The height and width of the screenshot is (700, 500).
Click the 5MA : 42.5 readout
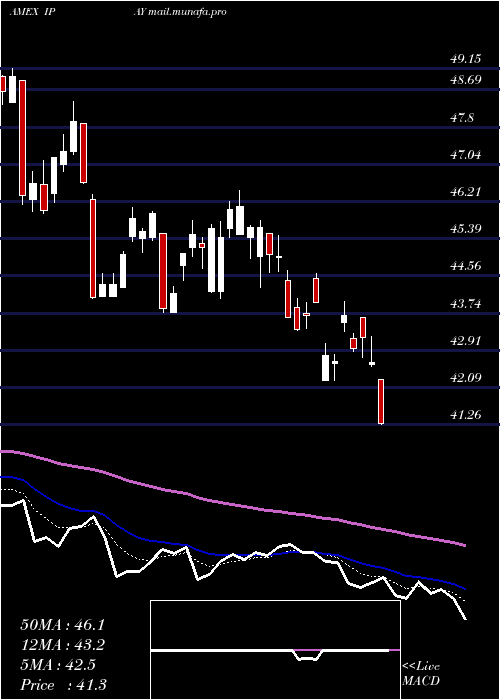click(58, 665)
